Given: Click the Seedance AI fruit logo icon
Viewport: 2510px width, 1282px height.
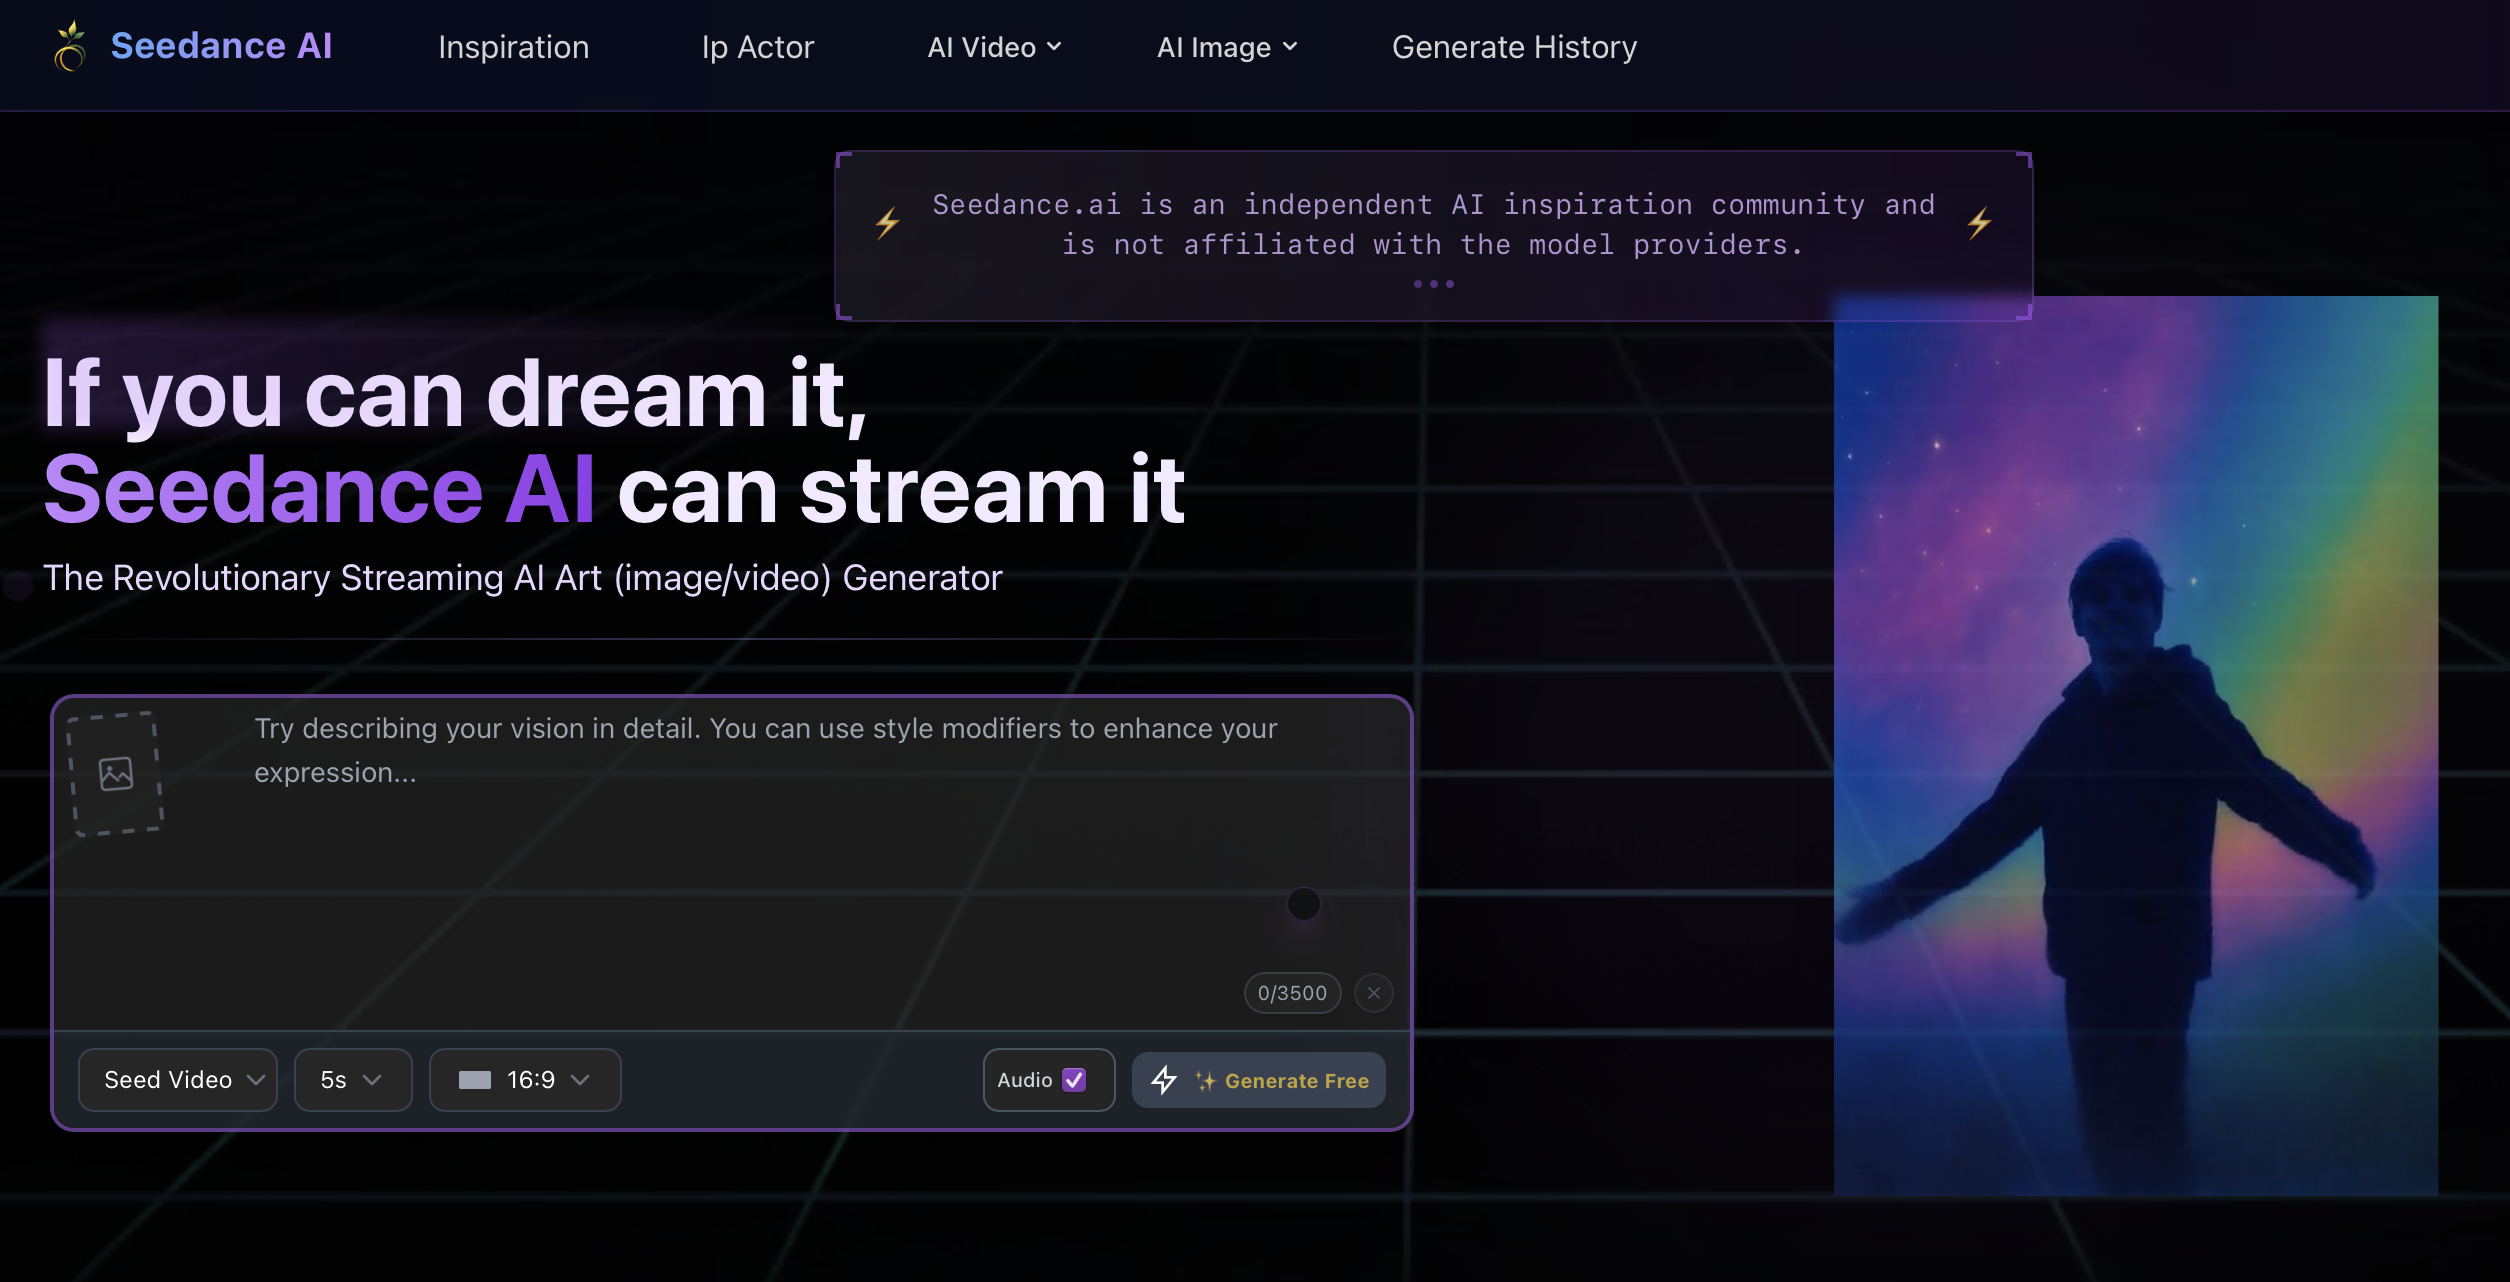Looking at the screenshot, I should point(70,47).
